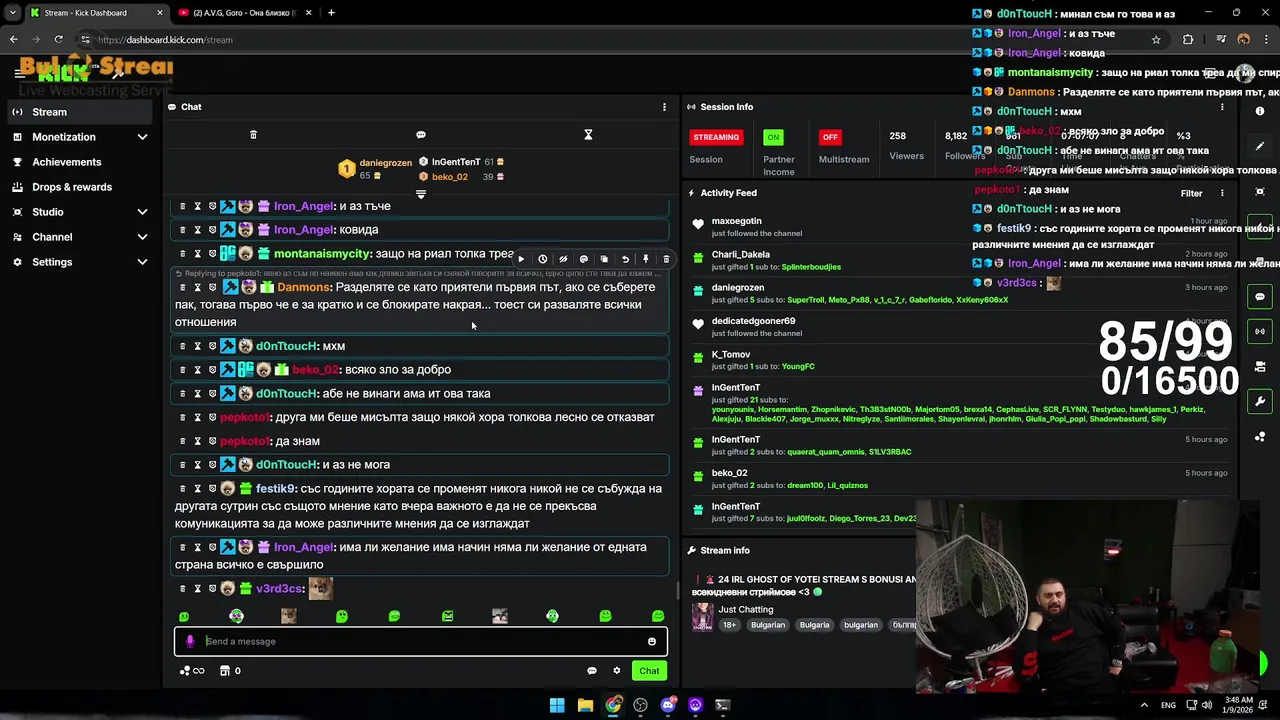This screenshot has width=1280, height=720.
Task: Click speech bubble icon beside chat gear
Action: [x=592, y=671]
